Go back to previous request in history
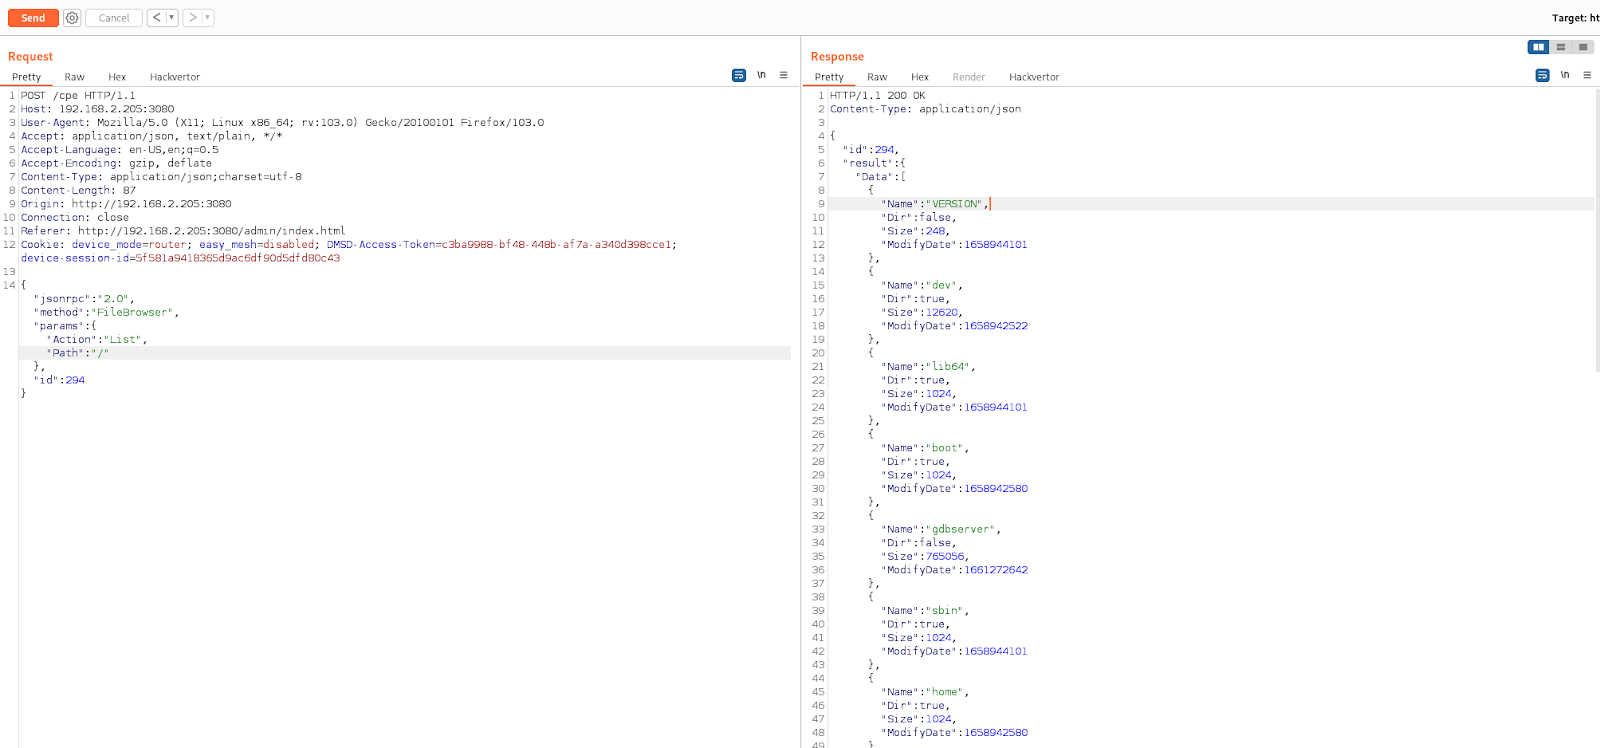This screenshot has height=748, width=1600. click(156, 18)
